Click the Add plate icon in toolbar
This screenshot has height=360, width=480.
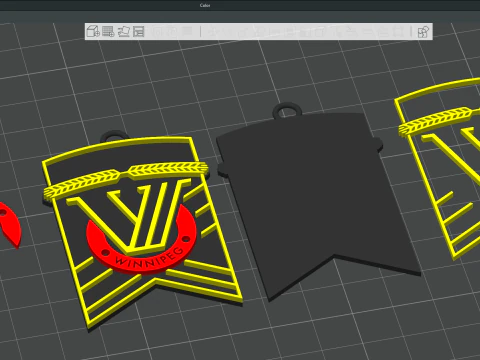pyautogui.click(x=108, y=32)
